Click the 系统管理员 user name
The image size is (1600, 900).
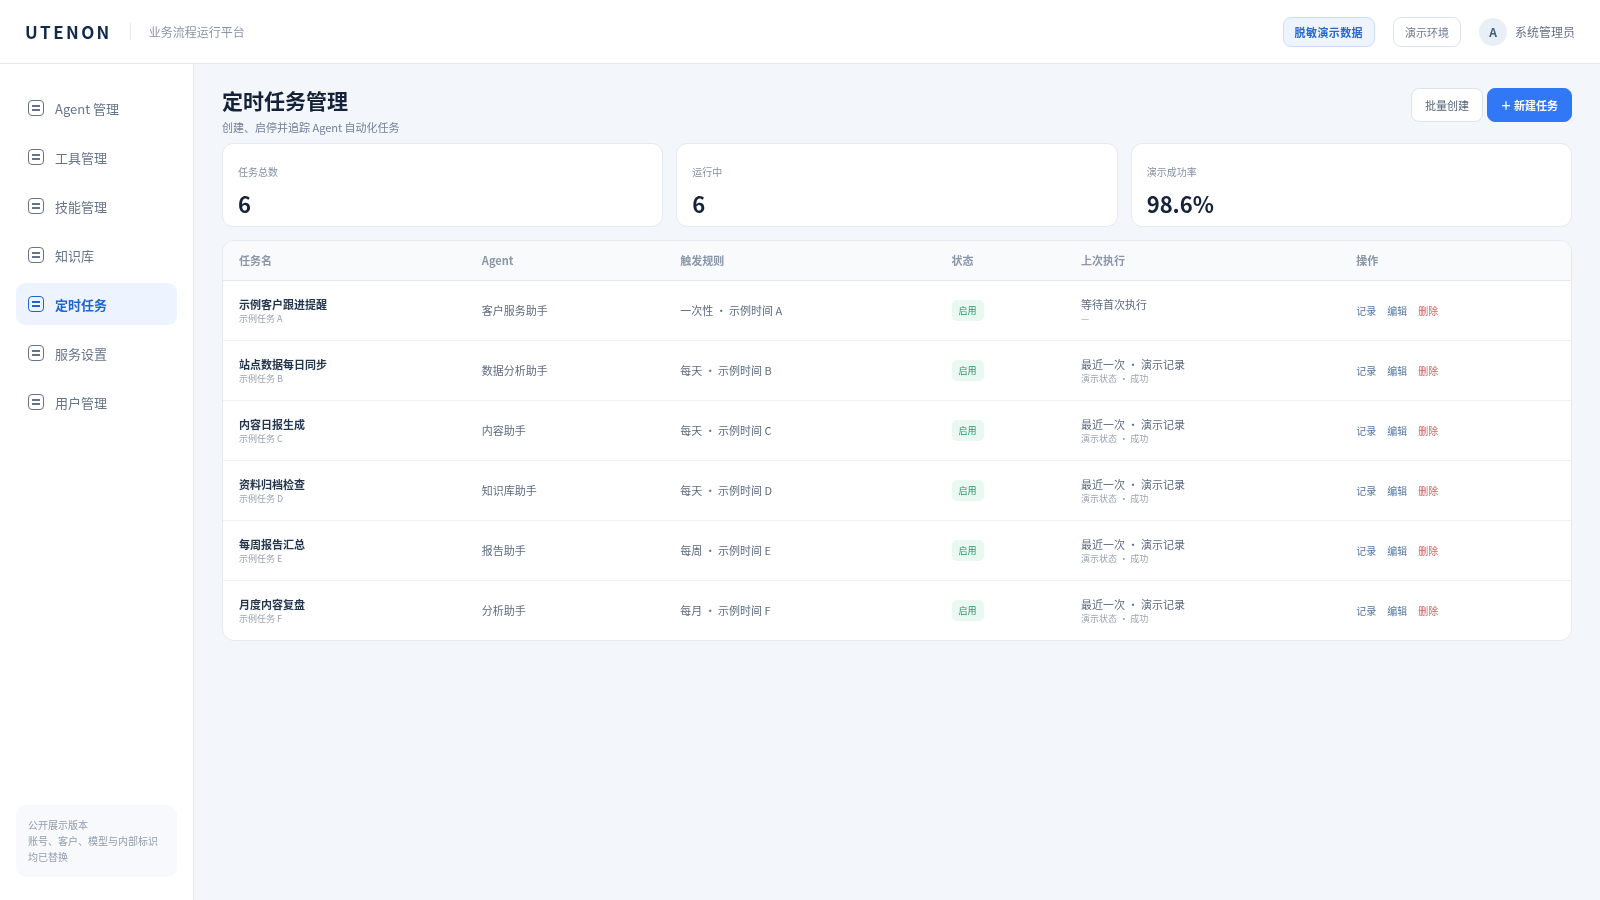pyautogui.click(x=1544, y=32)
